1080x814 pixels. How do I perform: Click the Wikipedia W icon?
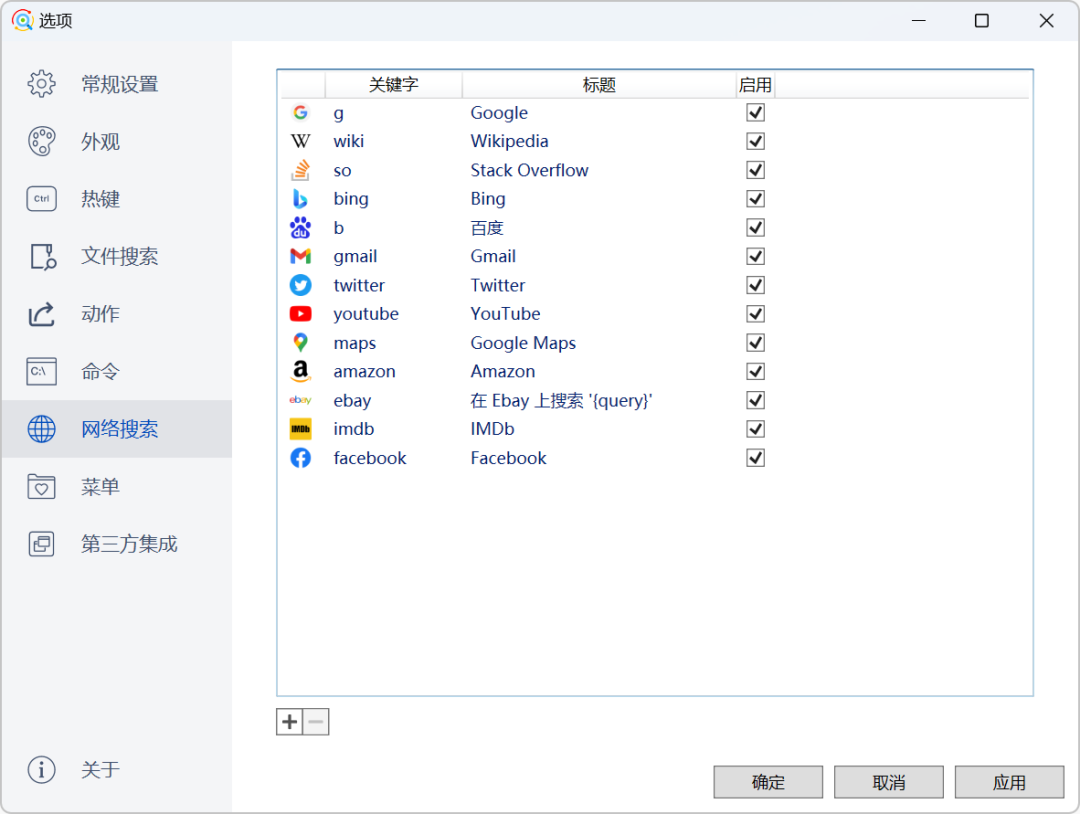[300, 141]
